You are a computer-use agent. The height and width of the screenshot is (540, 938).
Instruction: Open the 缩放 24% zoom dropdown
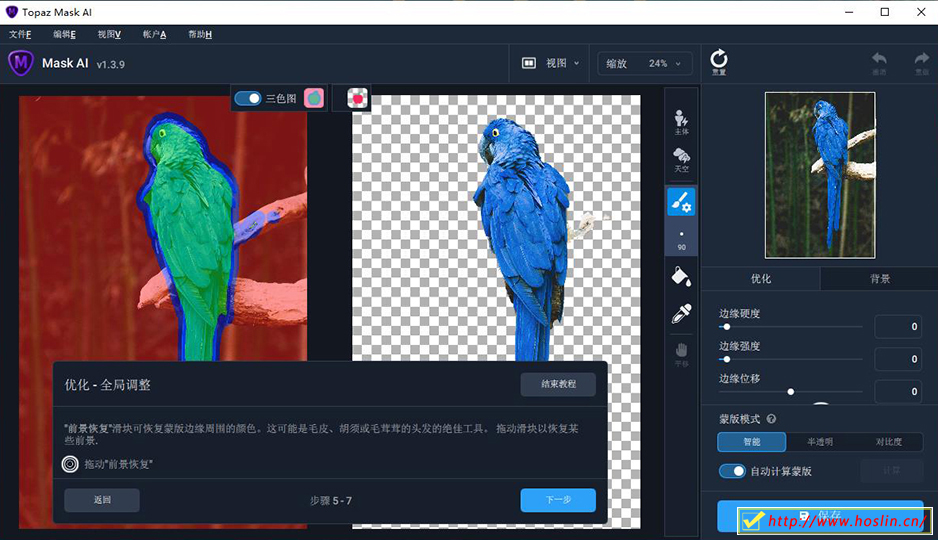point(644,63)
